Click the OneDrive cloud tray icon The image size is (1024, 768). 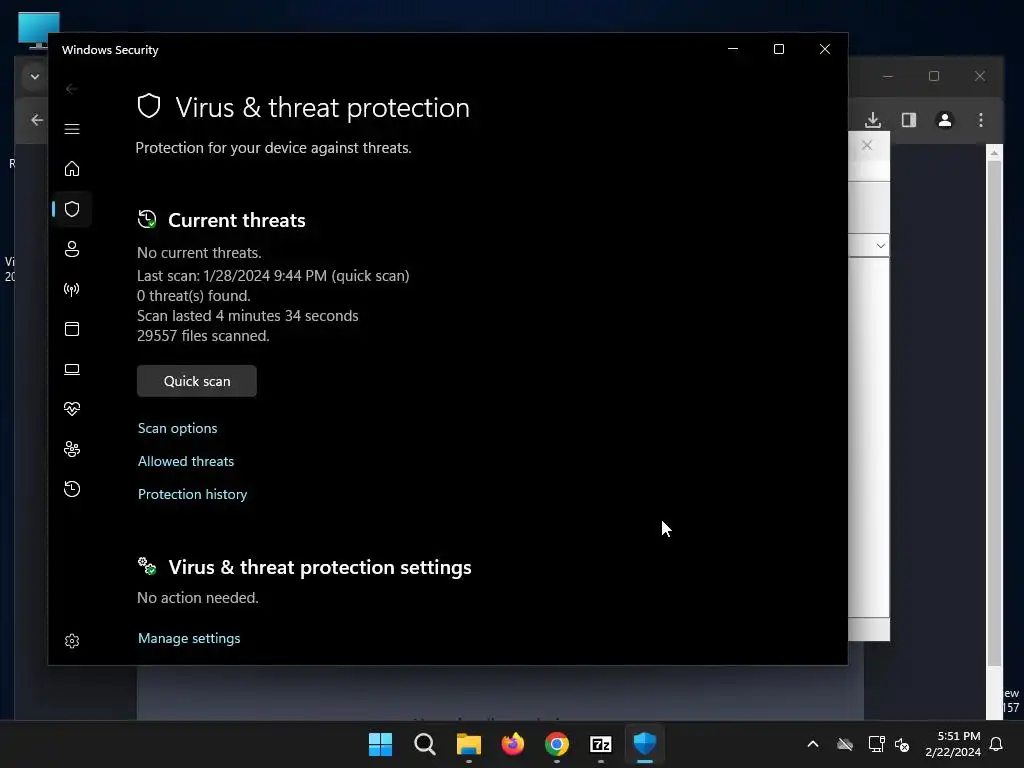tap(845, 744)
